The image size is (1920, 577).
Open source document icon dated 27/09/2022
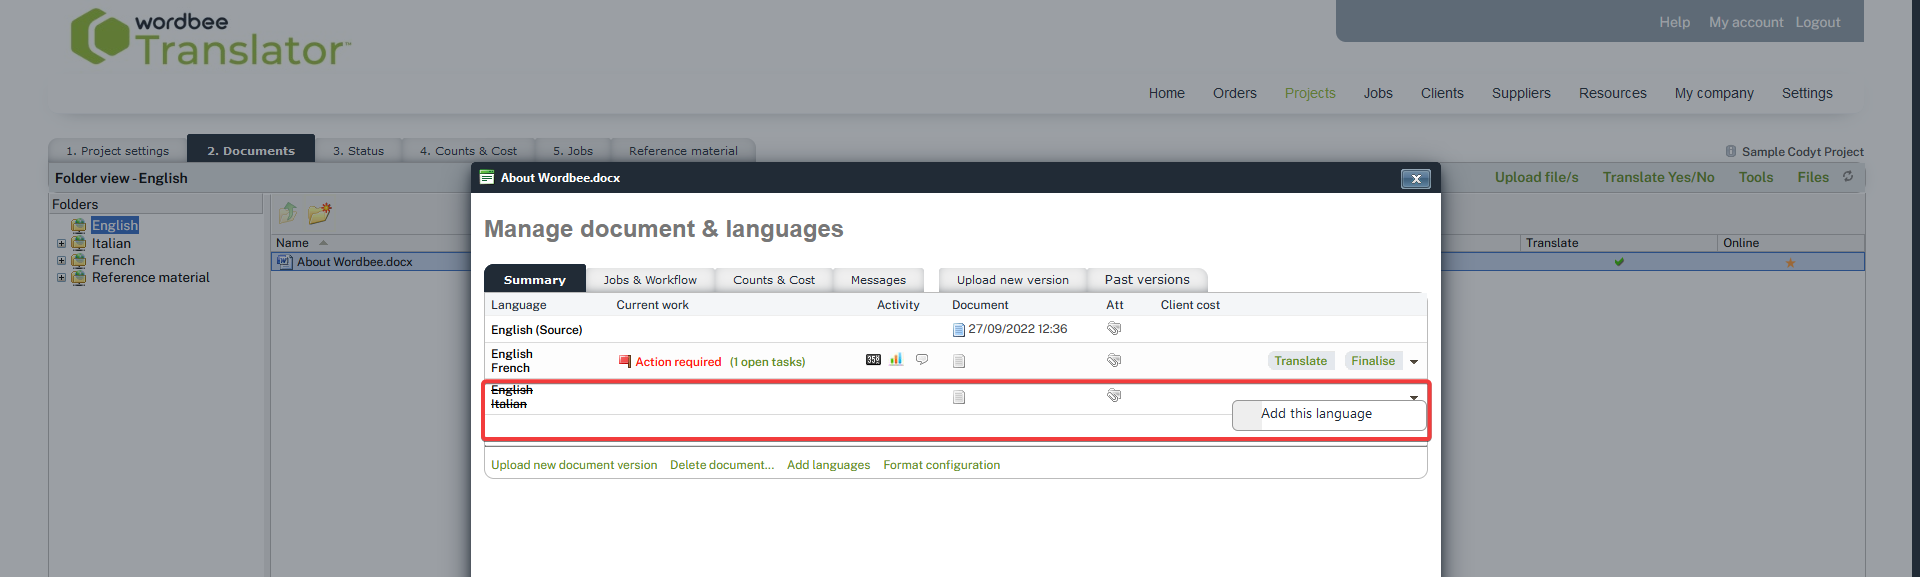click(x=958, y=330)
